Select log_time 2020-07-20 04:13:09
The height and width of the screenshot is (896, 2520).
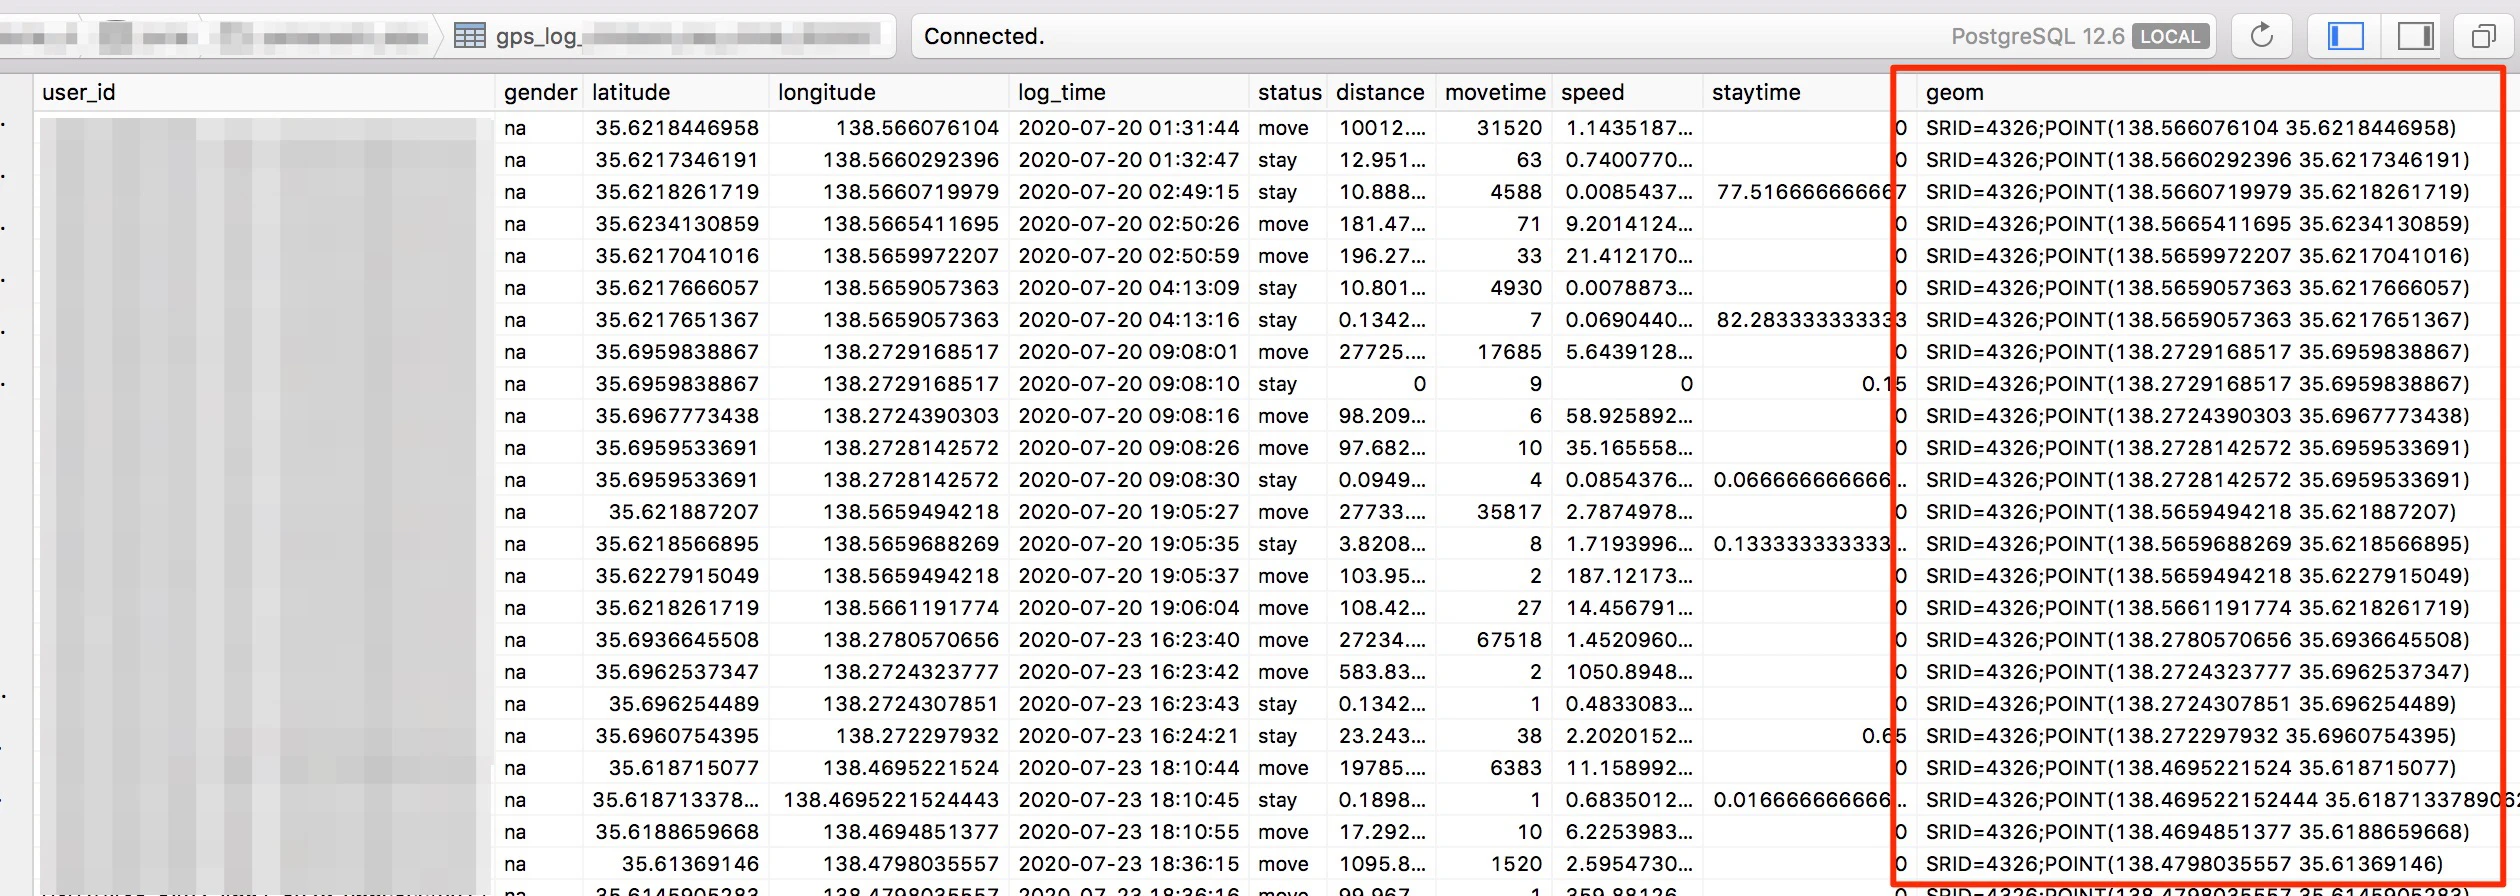click(1129, 288)
